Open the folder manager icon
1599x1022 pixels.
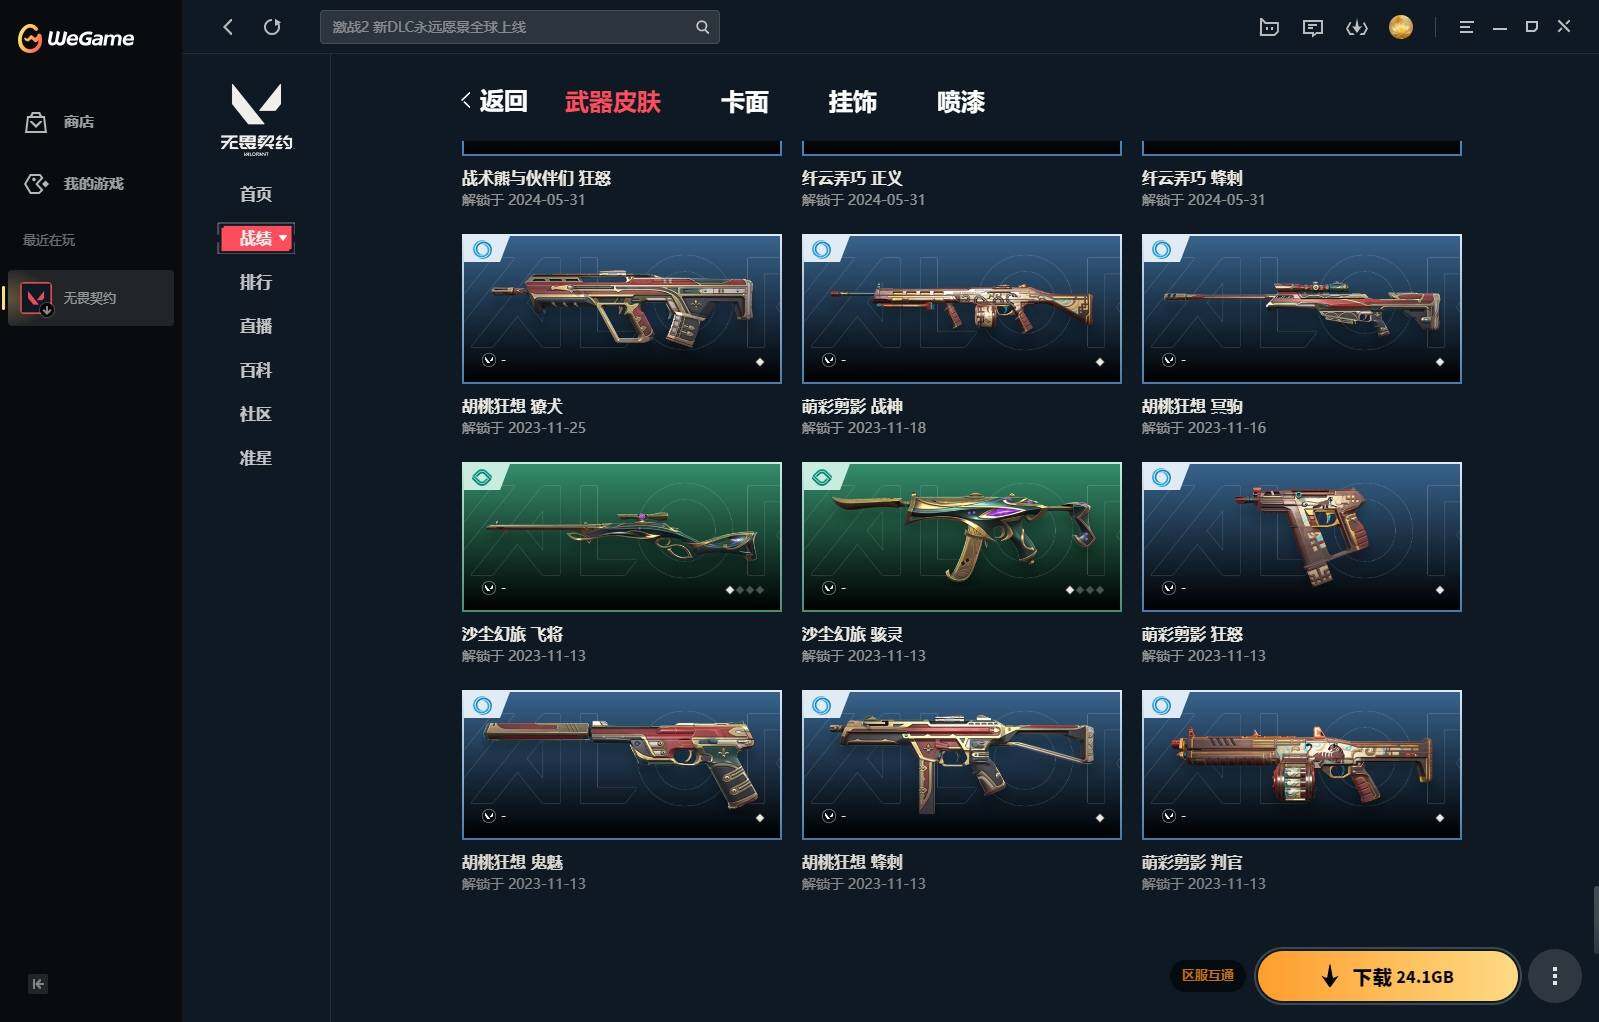[1269, 27]
